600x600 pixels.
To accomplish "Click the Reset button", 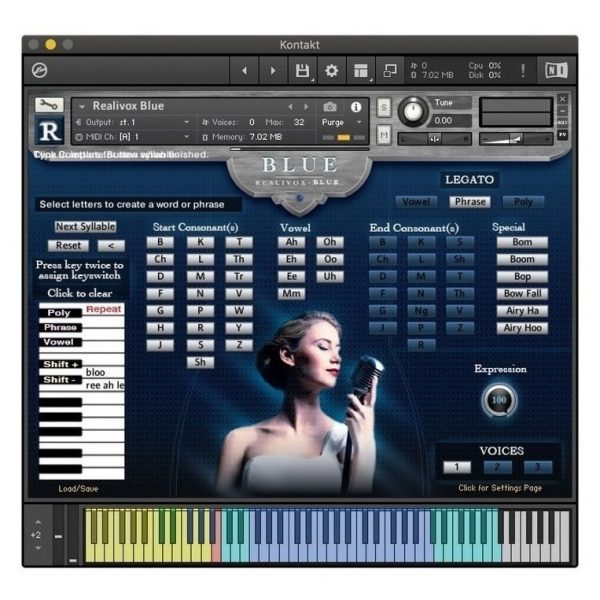I will pos(68,245).
